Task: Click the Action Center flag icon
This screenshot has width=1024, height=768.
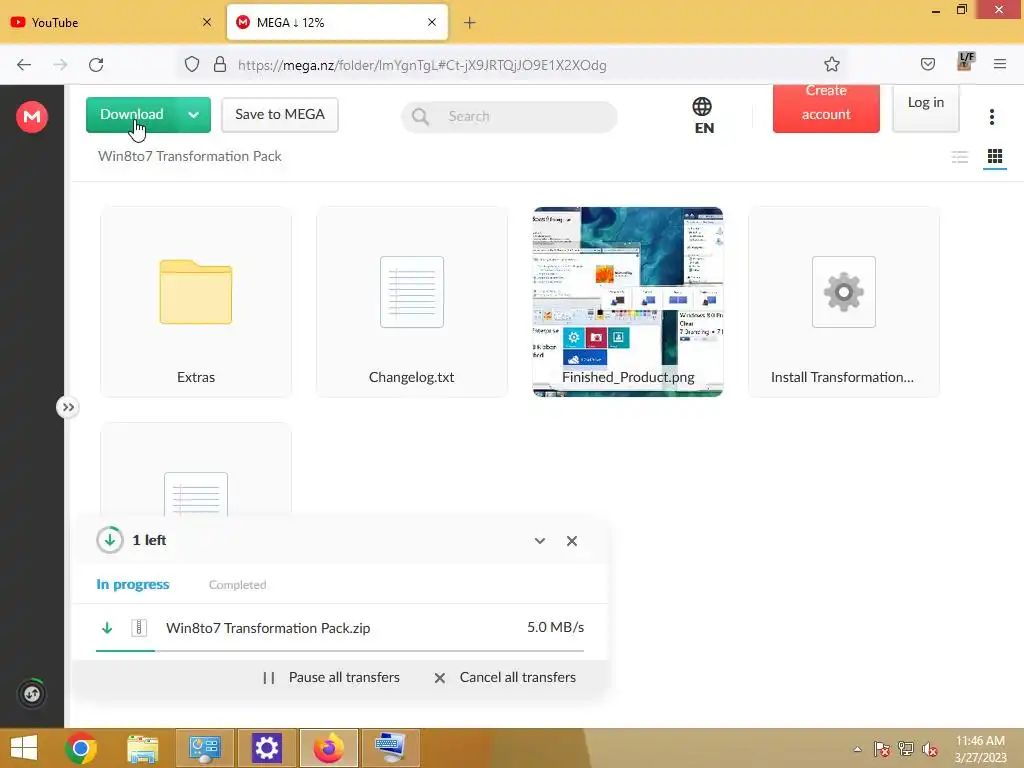Action: coord(882,749)
